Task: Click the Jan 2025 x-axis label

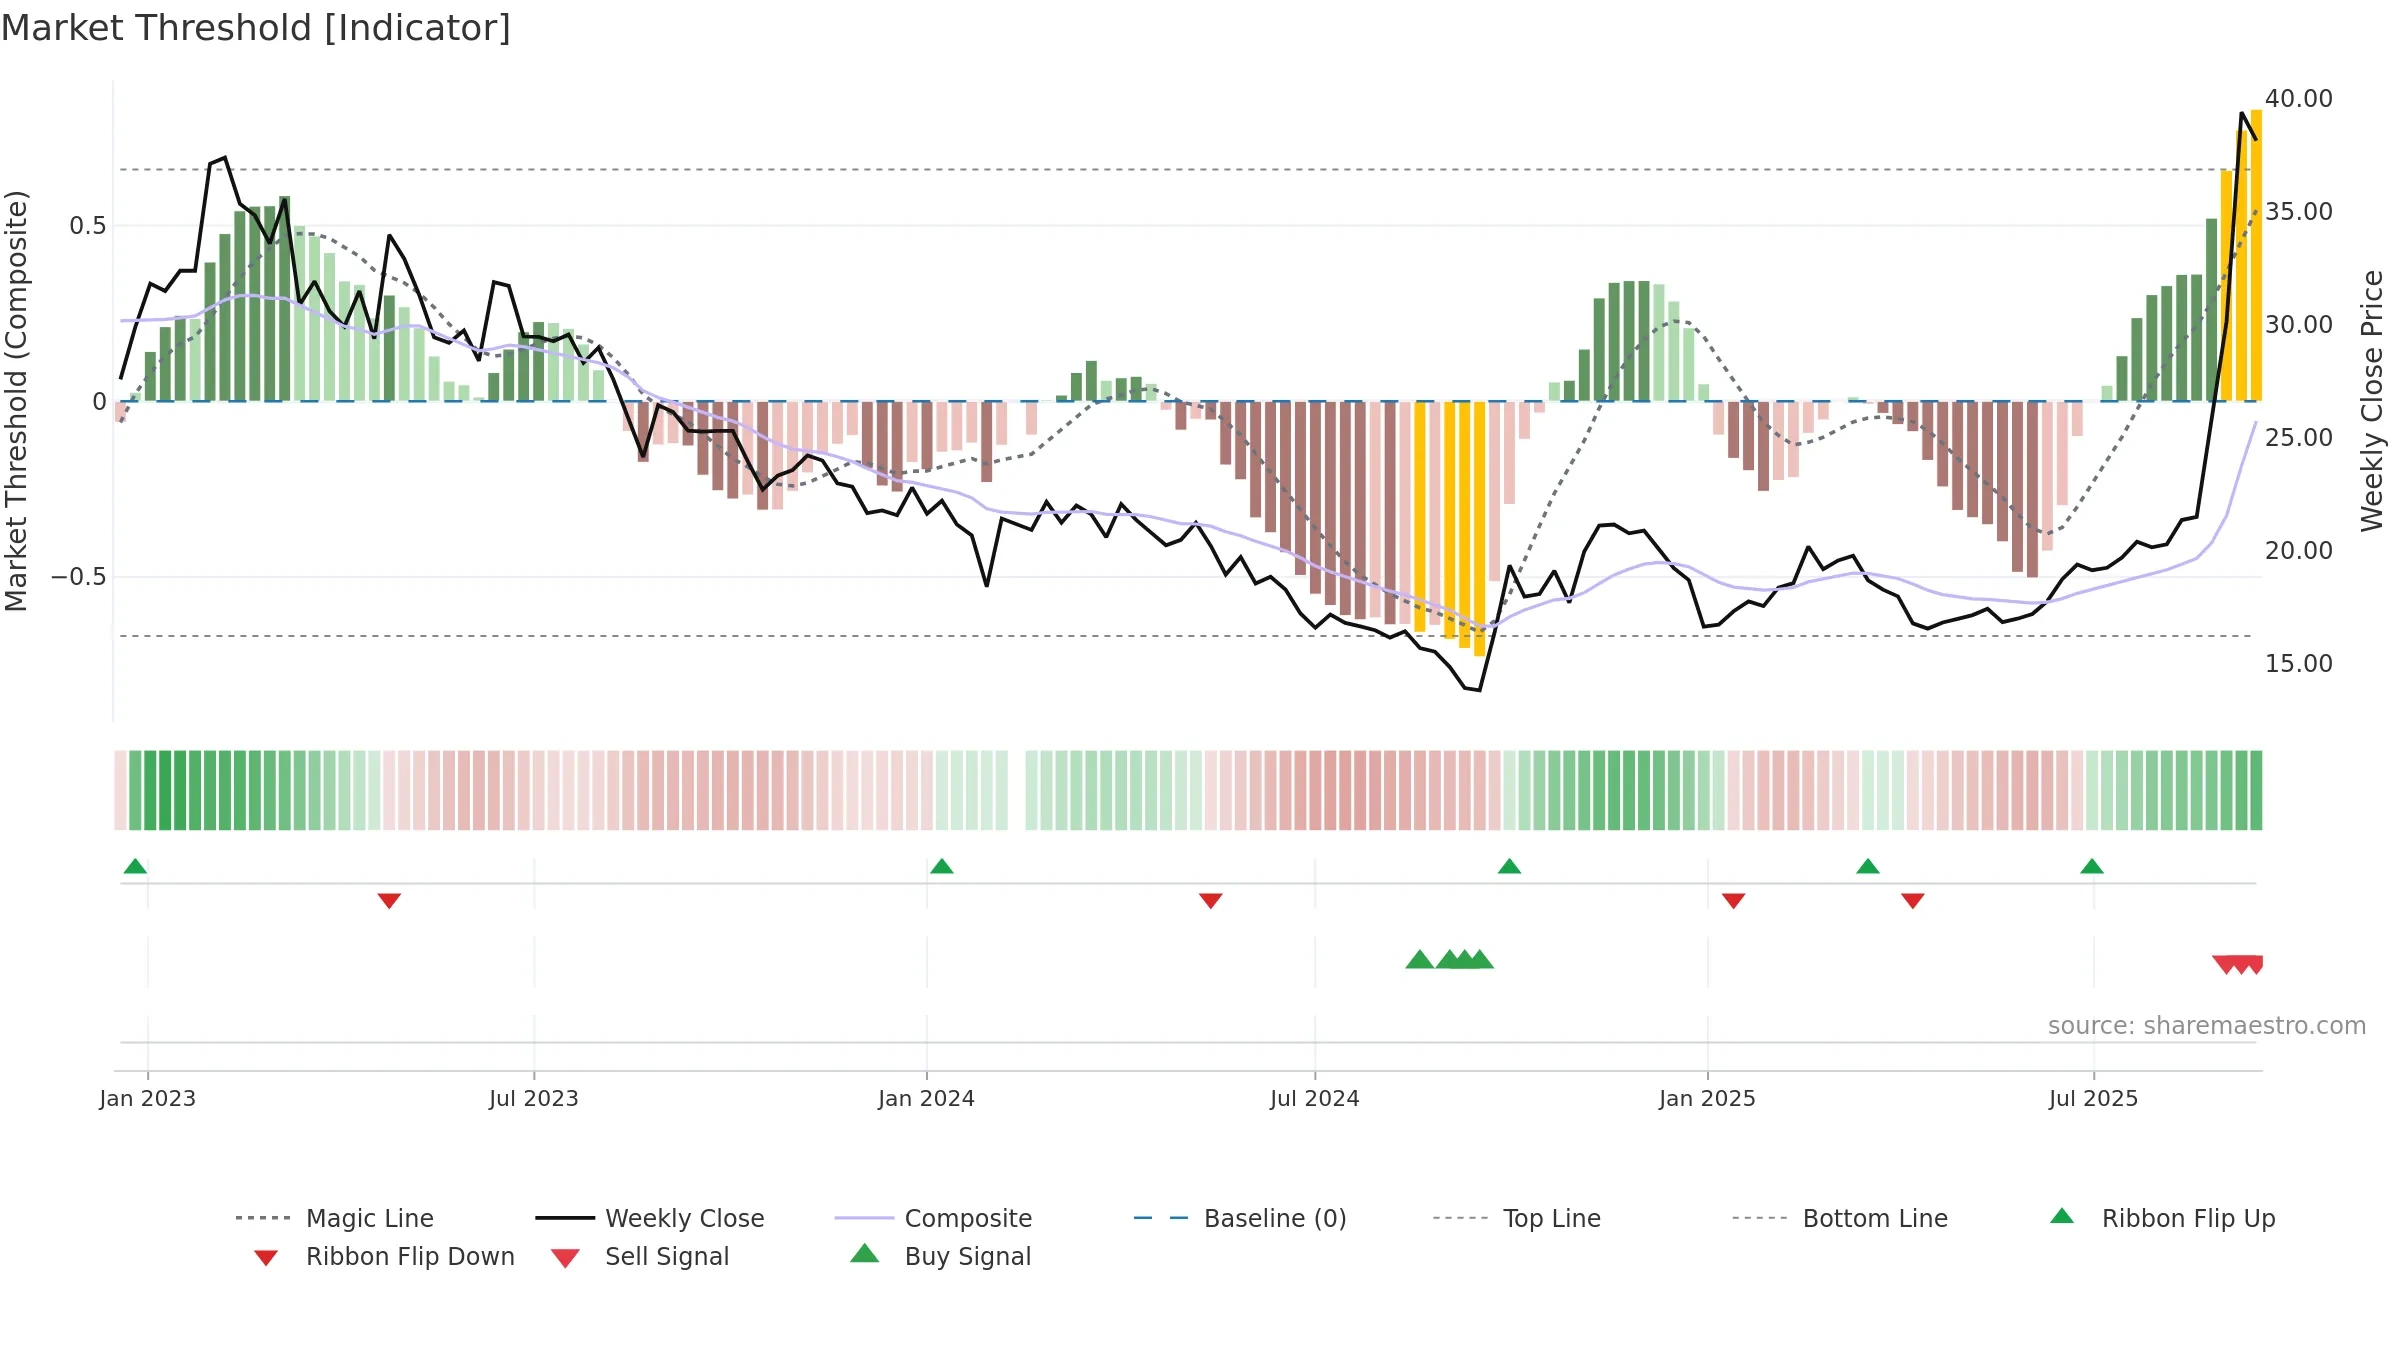Action: 1708,1099
